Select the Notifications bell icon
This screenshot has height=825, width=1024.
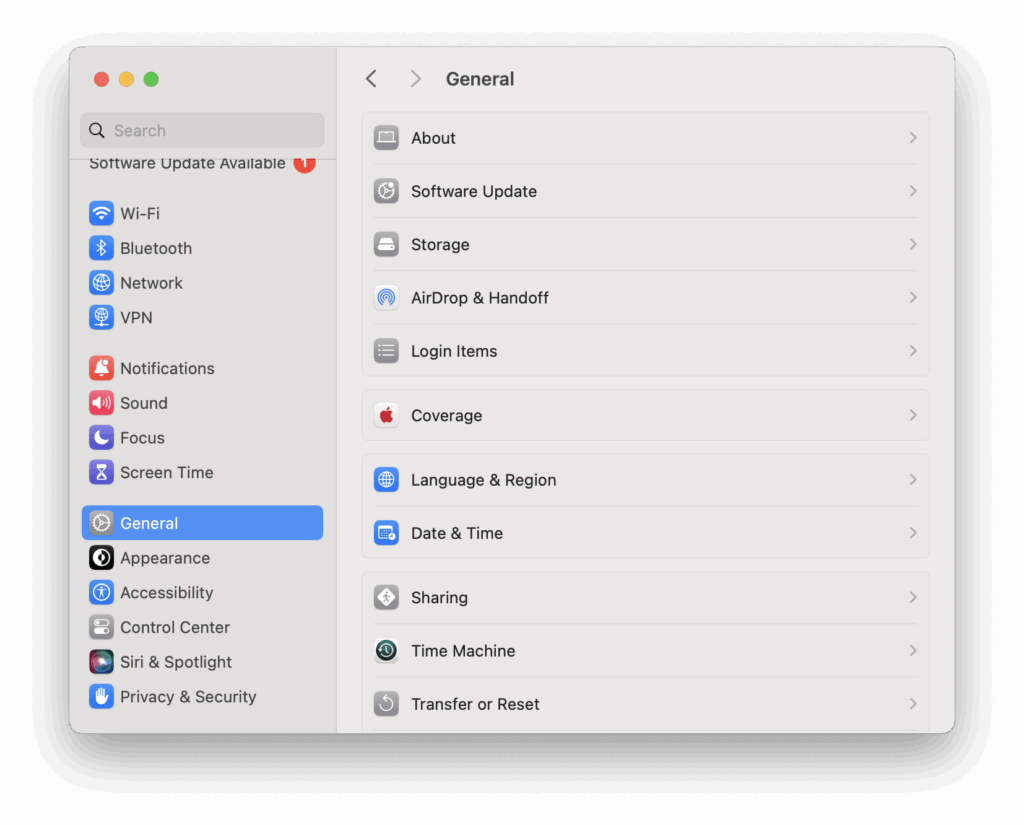(x=101, y=368)
